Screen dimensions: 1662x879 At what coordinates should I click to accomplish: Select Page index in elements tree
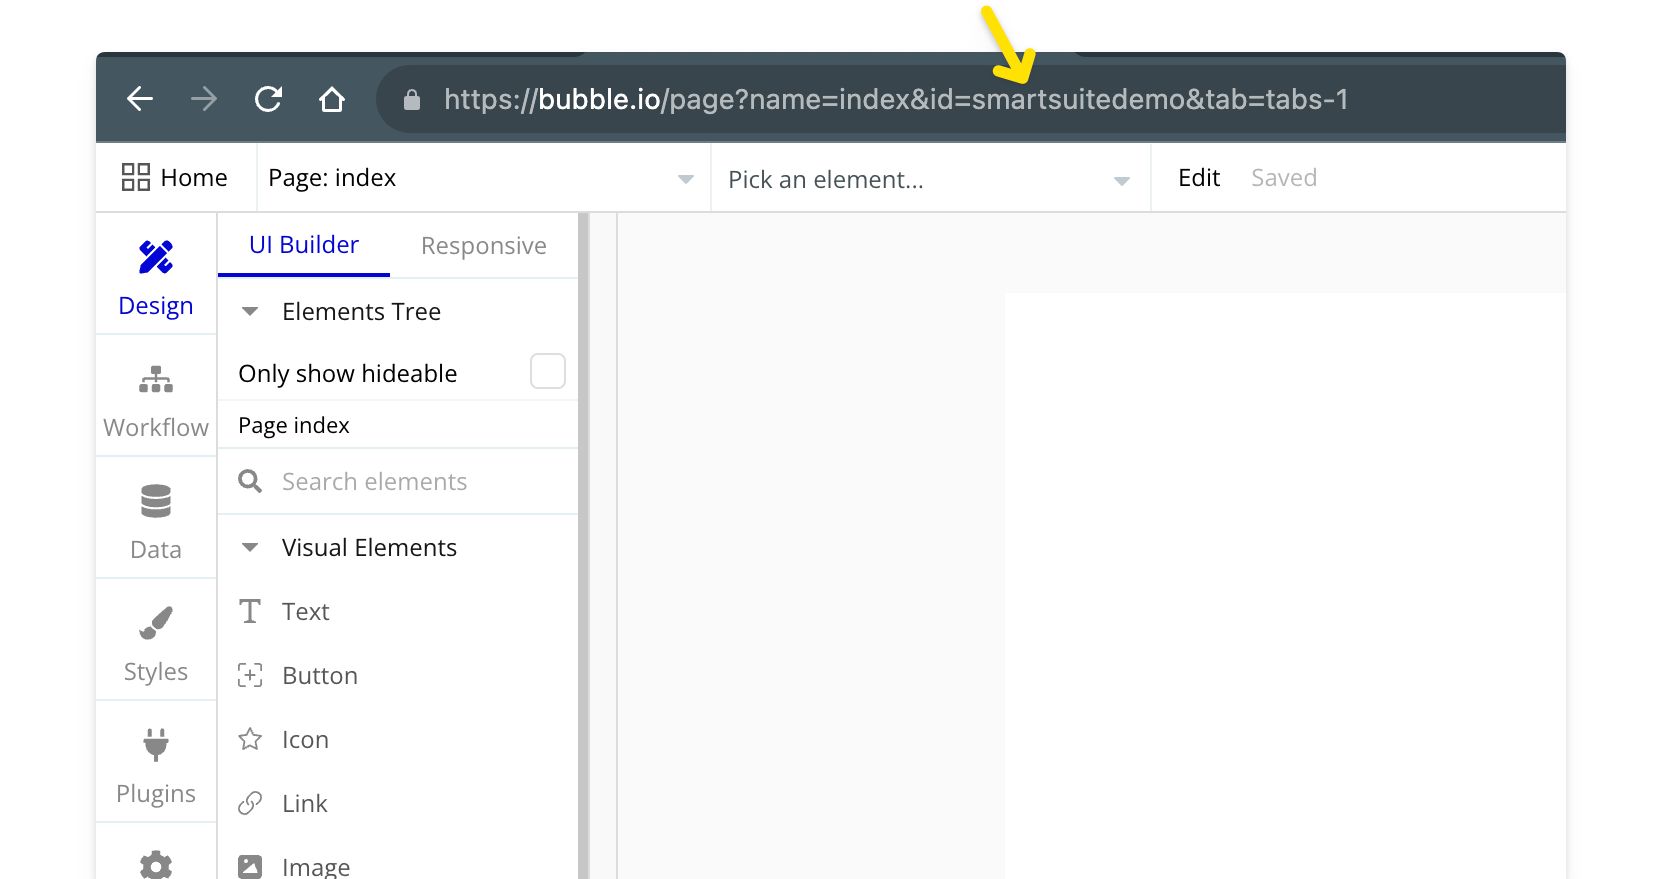click(294, 426)
